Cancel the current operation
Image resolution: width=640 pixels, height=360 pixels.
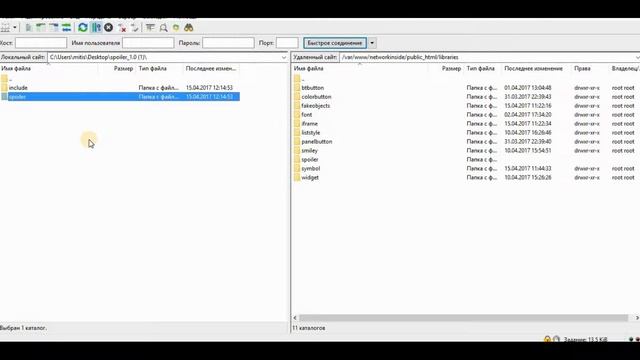[x=109, y=28]
